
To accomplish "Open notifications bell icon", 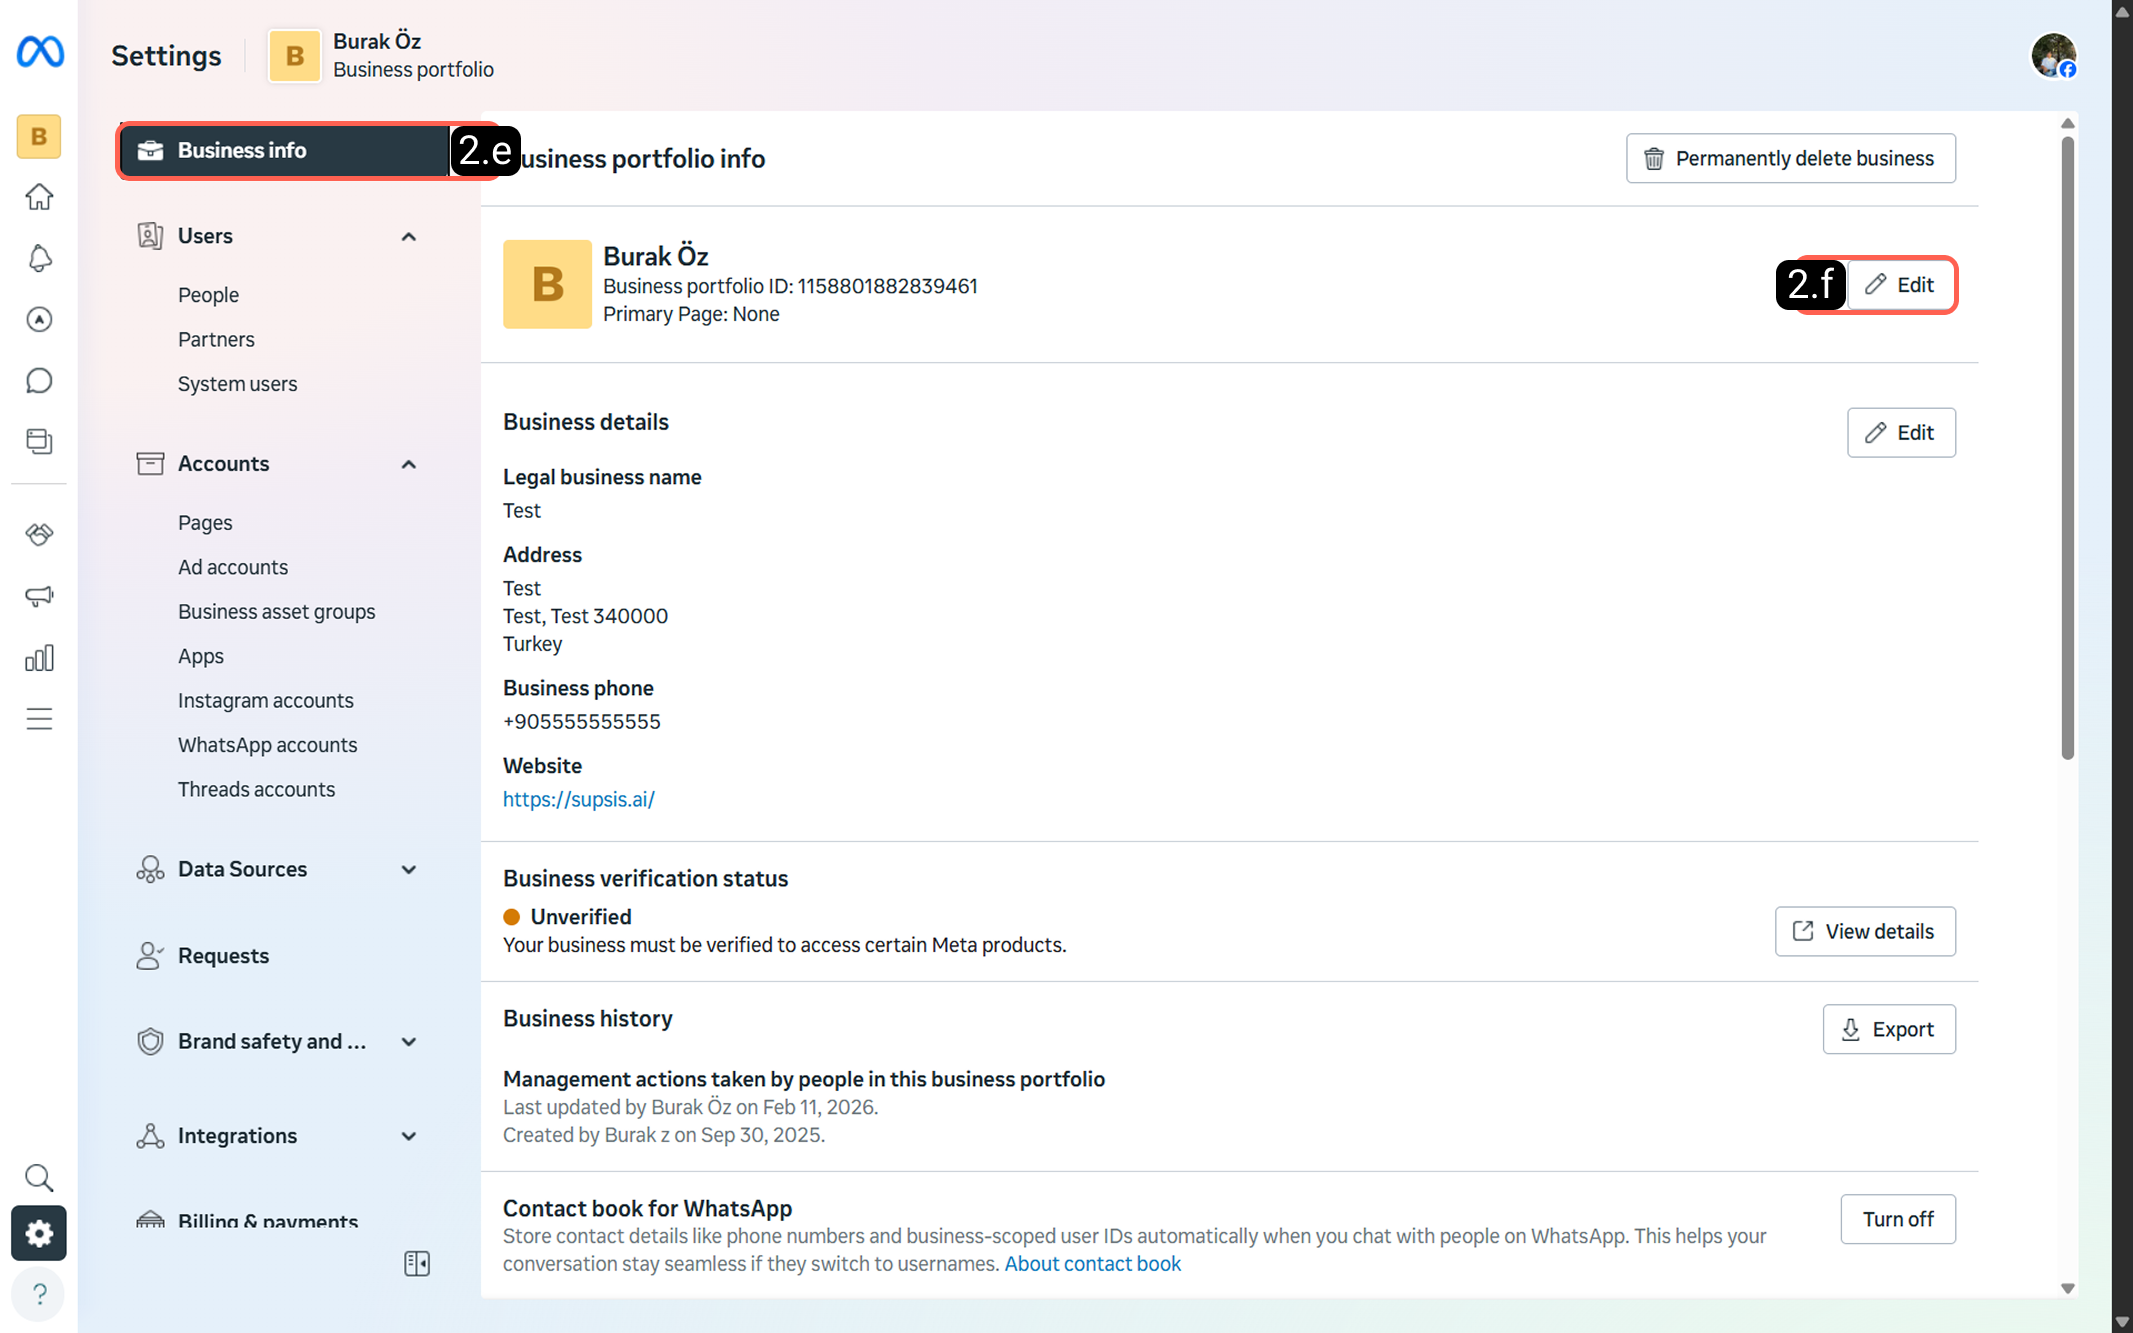I will coord(39,258).
